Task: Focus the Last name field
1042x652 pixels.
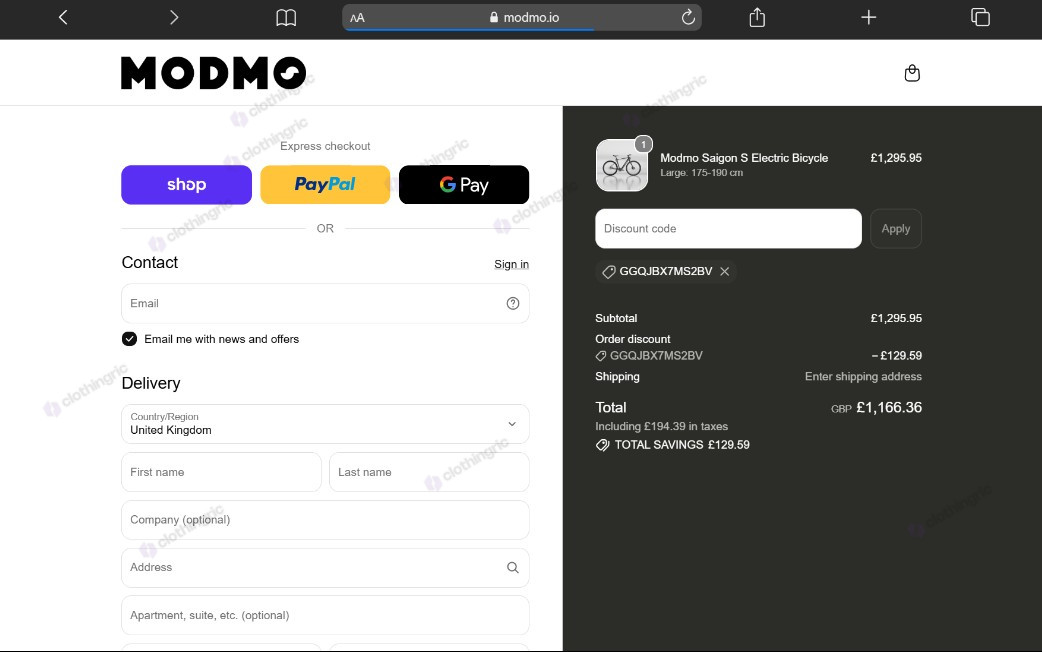Action: click(429, 472)
